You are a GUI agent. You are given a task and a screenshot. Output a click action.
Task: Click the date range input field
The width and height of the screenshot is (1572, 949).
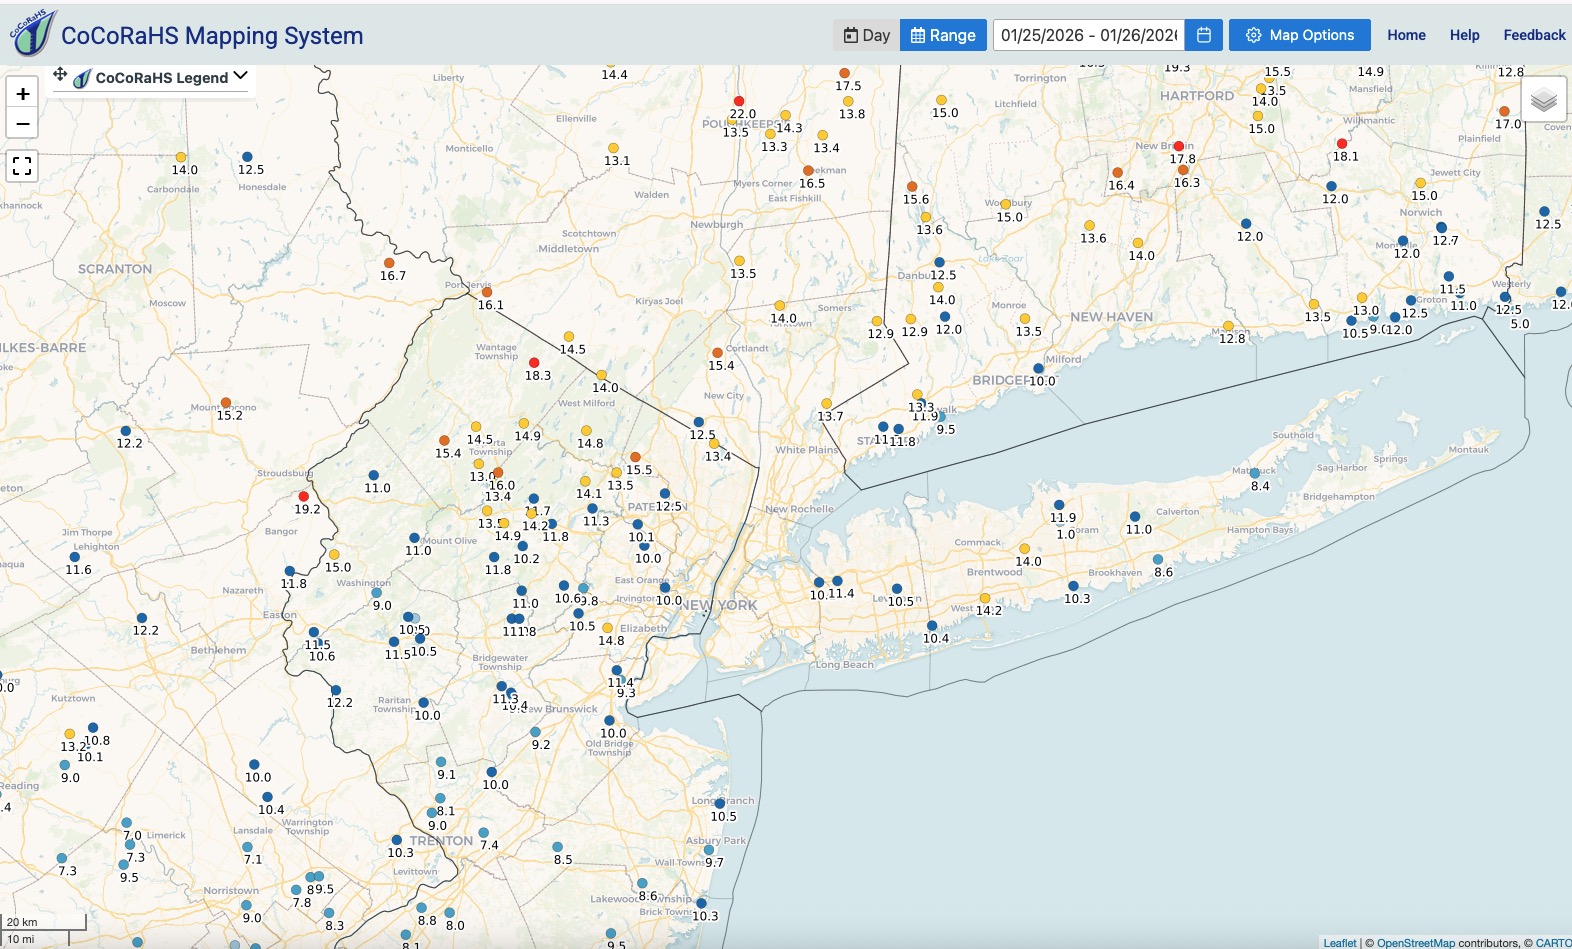(x=1088, y=35)
